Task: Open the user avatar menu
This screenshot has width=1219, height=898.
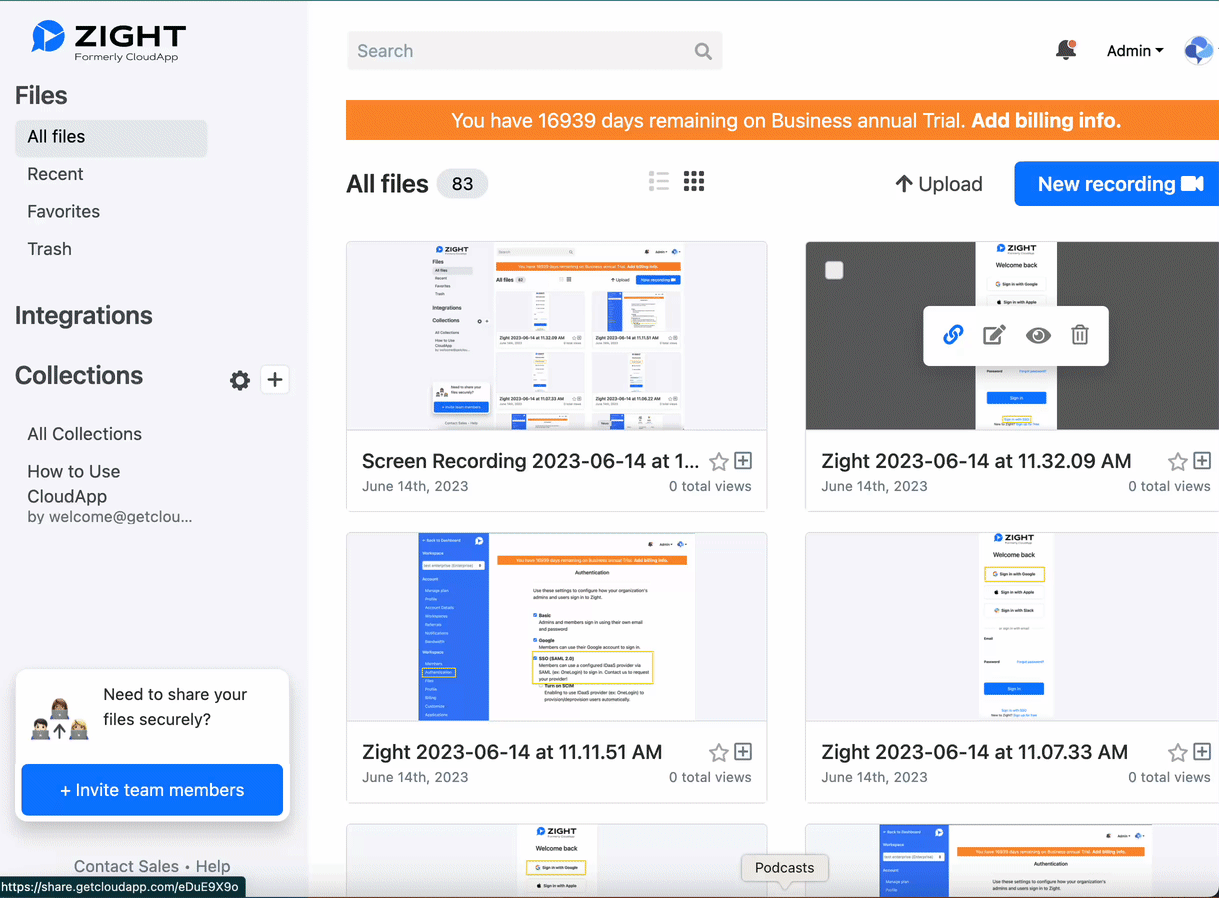Action: (x=1197, y=50)
